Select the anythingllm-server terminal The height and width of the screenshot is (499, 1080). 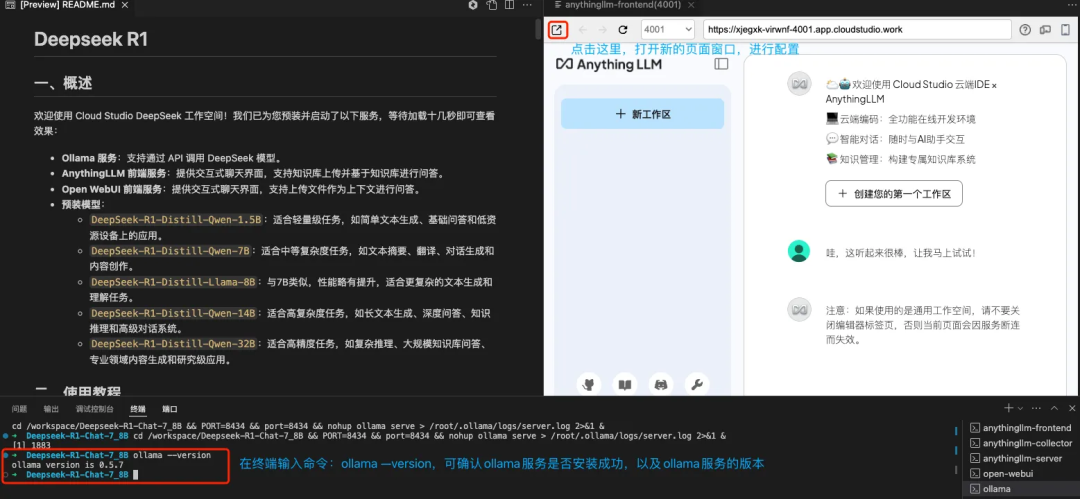click(1020, 458)
